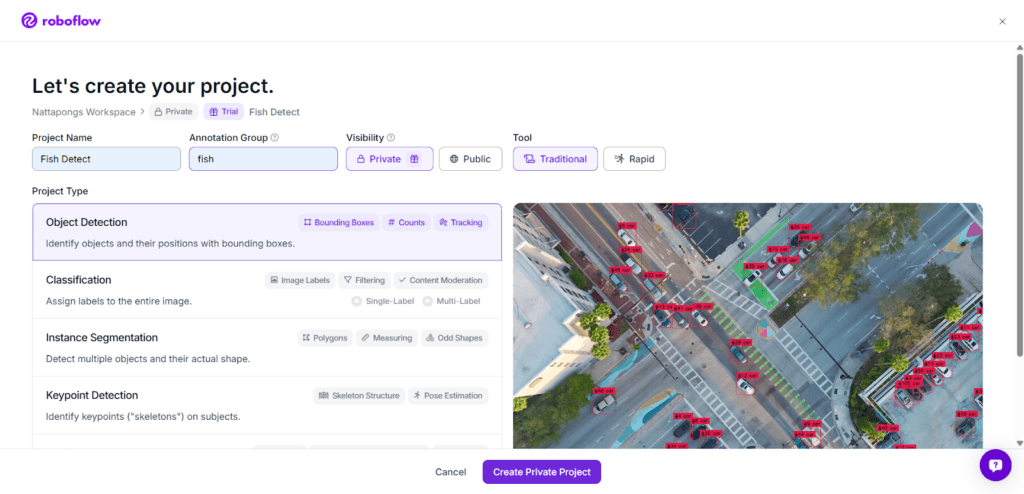
Task: Click the Skeleton Structure tag
Action: 359,396
